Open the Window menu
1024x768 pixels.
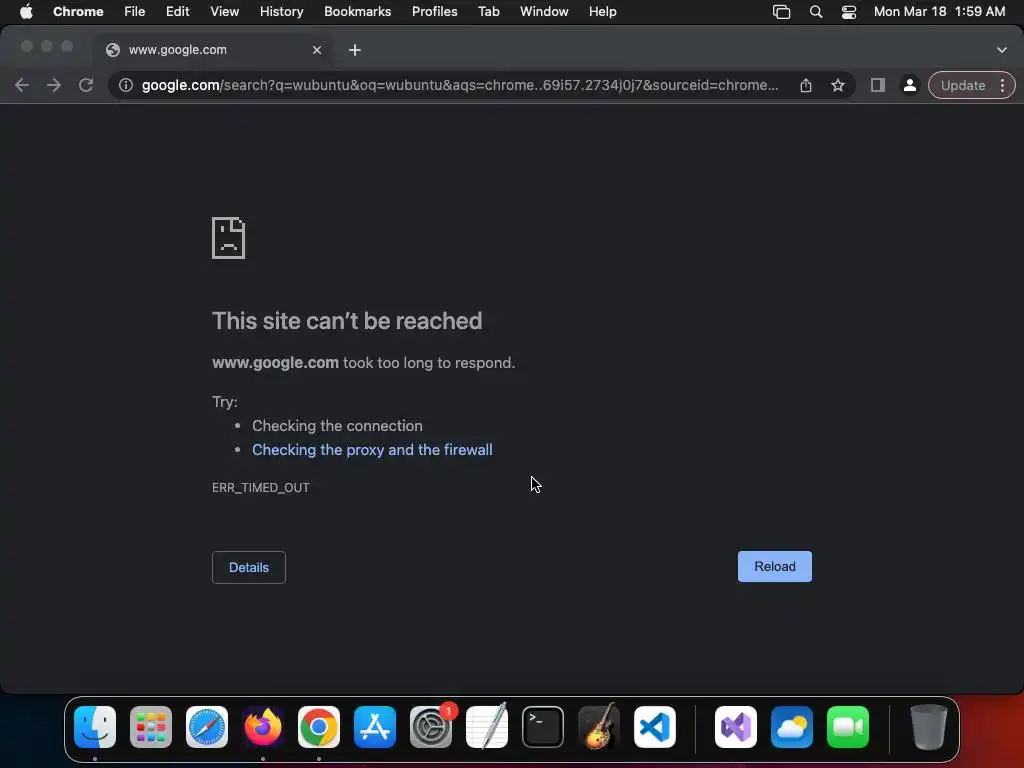544,12
